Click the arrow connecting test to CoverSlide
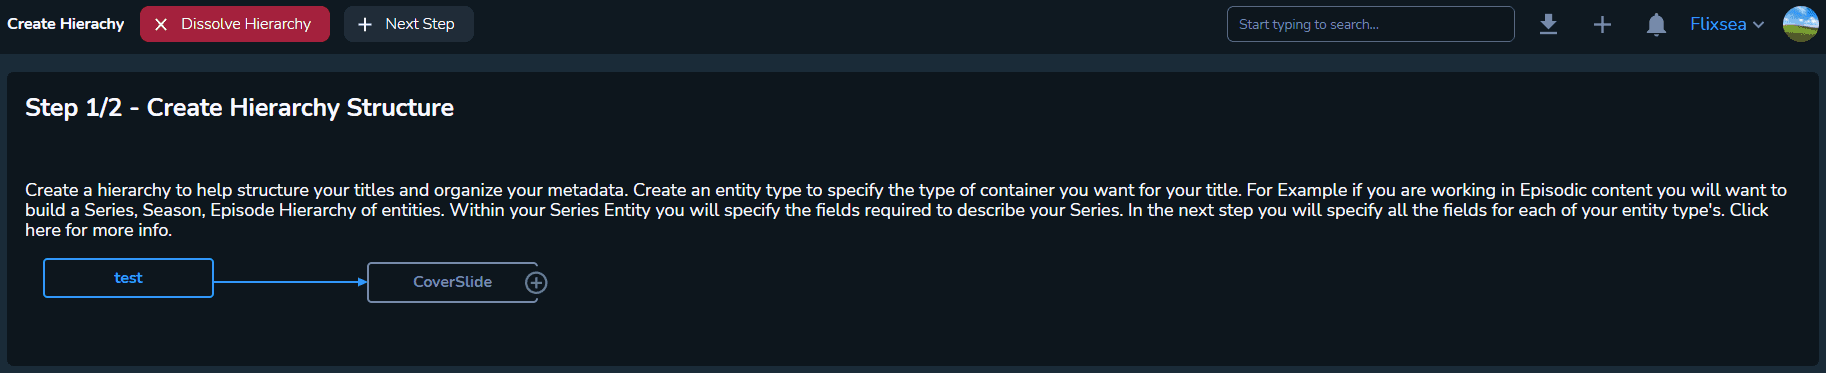 pyautogui.click(x=290, y=282)
